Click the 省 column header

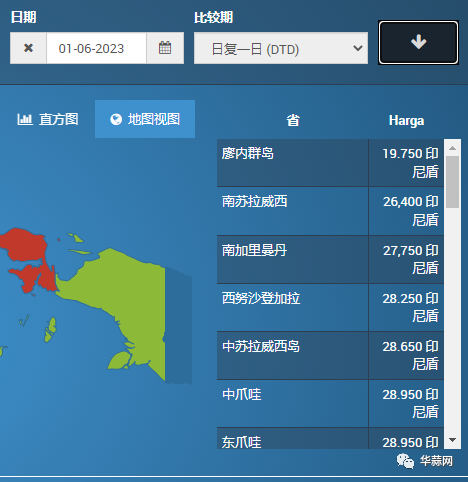(x=293, y=120)
